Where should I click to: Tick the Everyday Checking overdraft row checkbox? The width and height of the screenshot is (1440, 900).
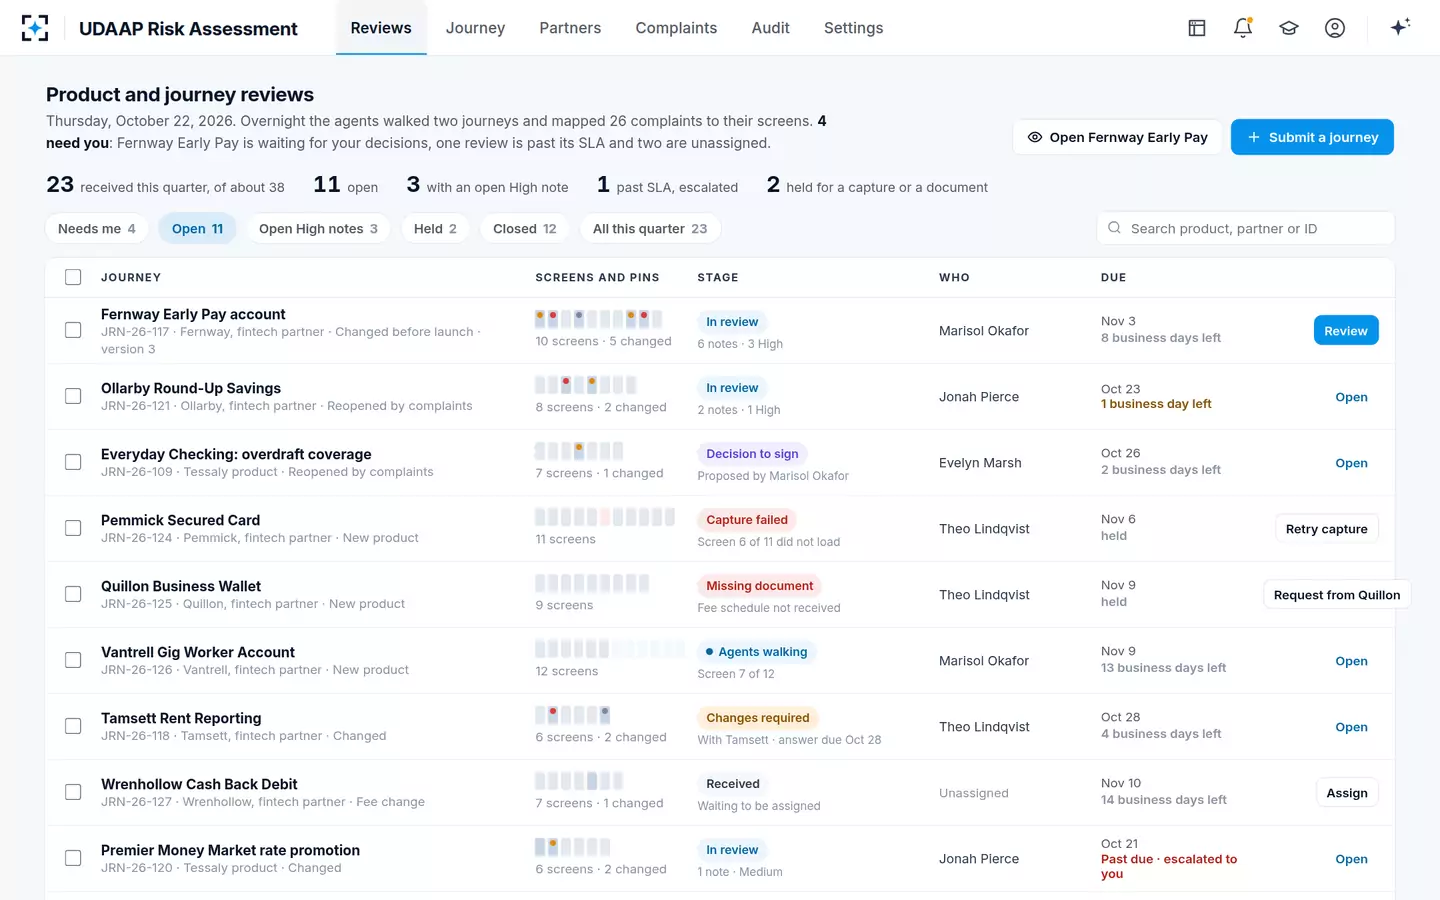(73, 462)
